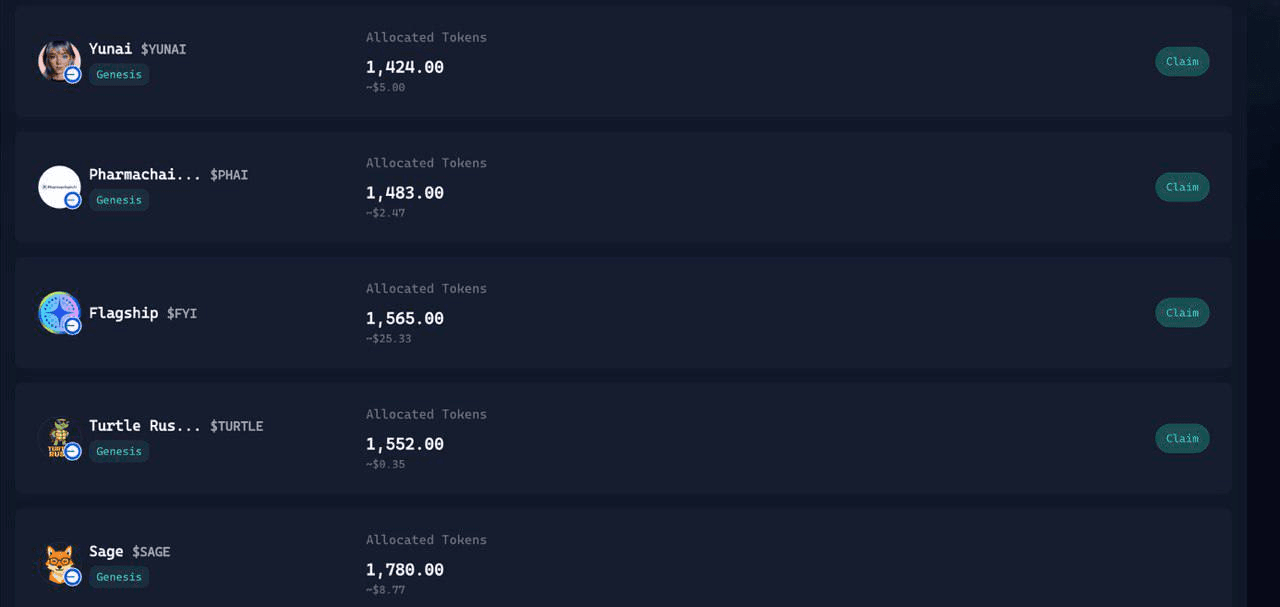
Task: Click the chain badge on Yunai avatar
Action: 72,75
